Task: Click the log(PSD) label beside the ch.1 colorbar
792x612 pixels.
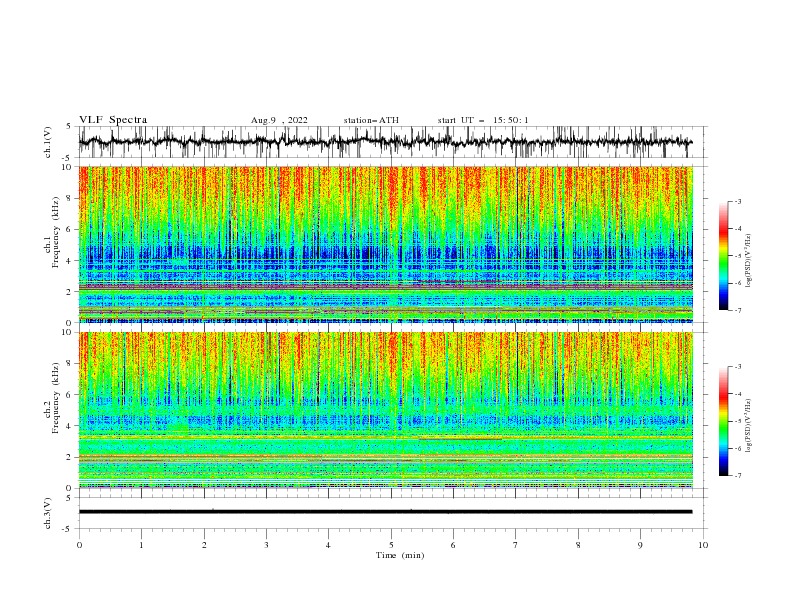Action: click(748, 260)
